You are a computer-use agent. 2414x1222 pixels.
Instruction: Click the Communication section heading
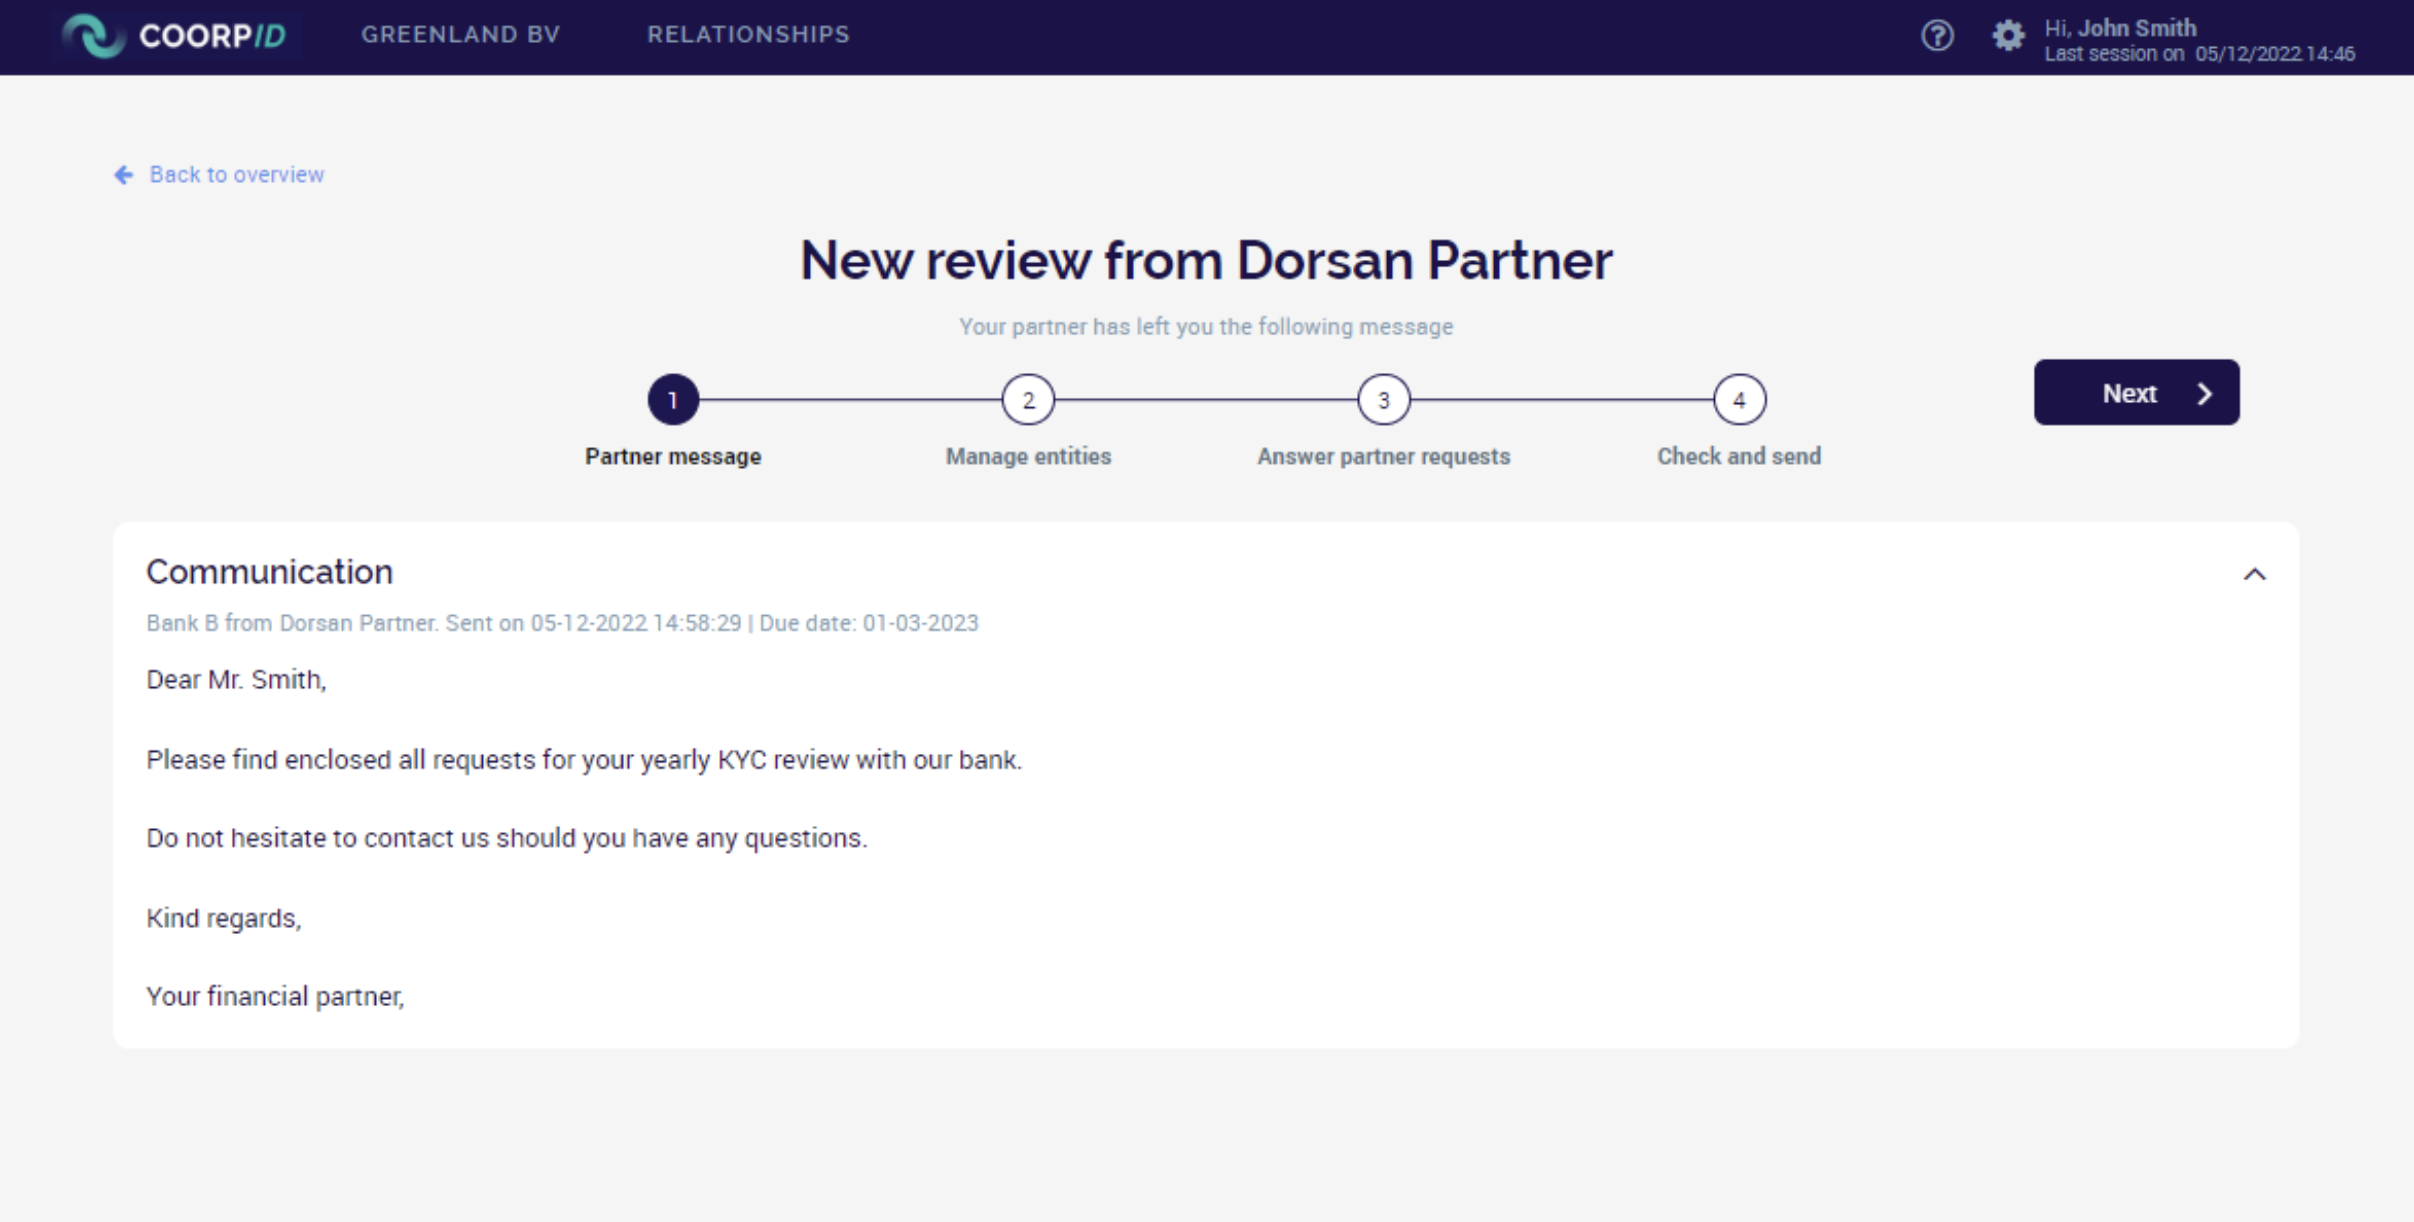click(270, 572)
